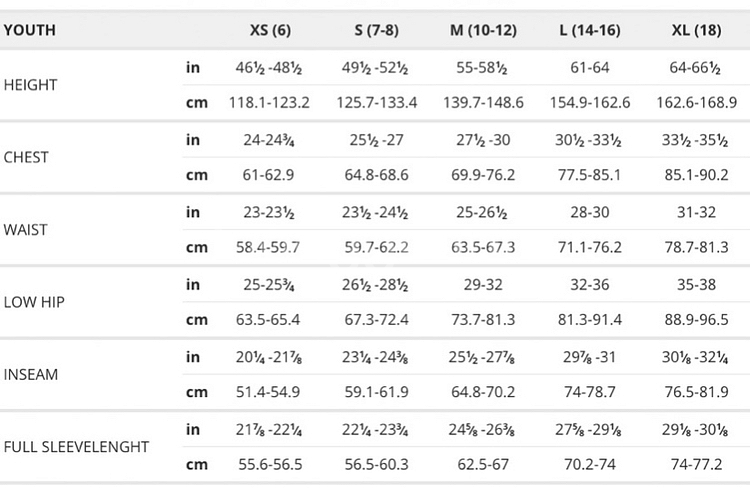This screenshot has height=492, width=750.
Task: Click the WAIST row label
Action: click(x=26, y=229)
